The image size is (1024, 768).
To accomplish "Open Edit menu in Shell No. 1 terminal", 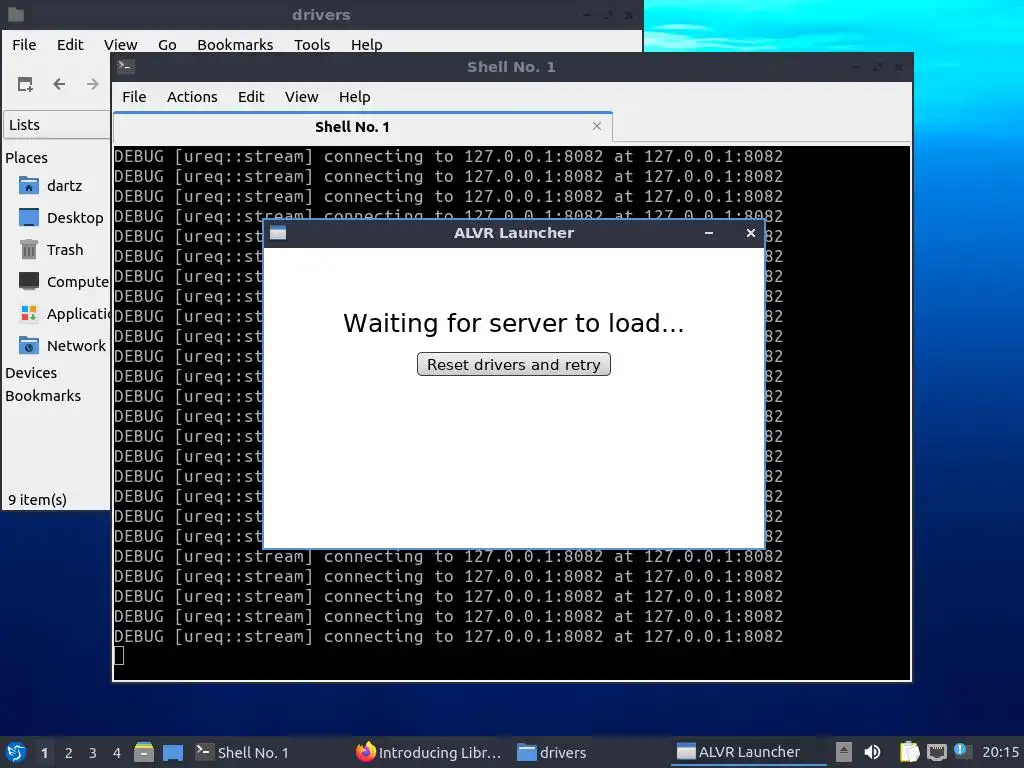I will point(251,97).
